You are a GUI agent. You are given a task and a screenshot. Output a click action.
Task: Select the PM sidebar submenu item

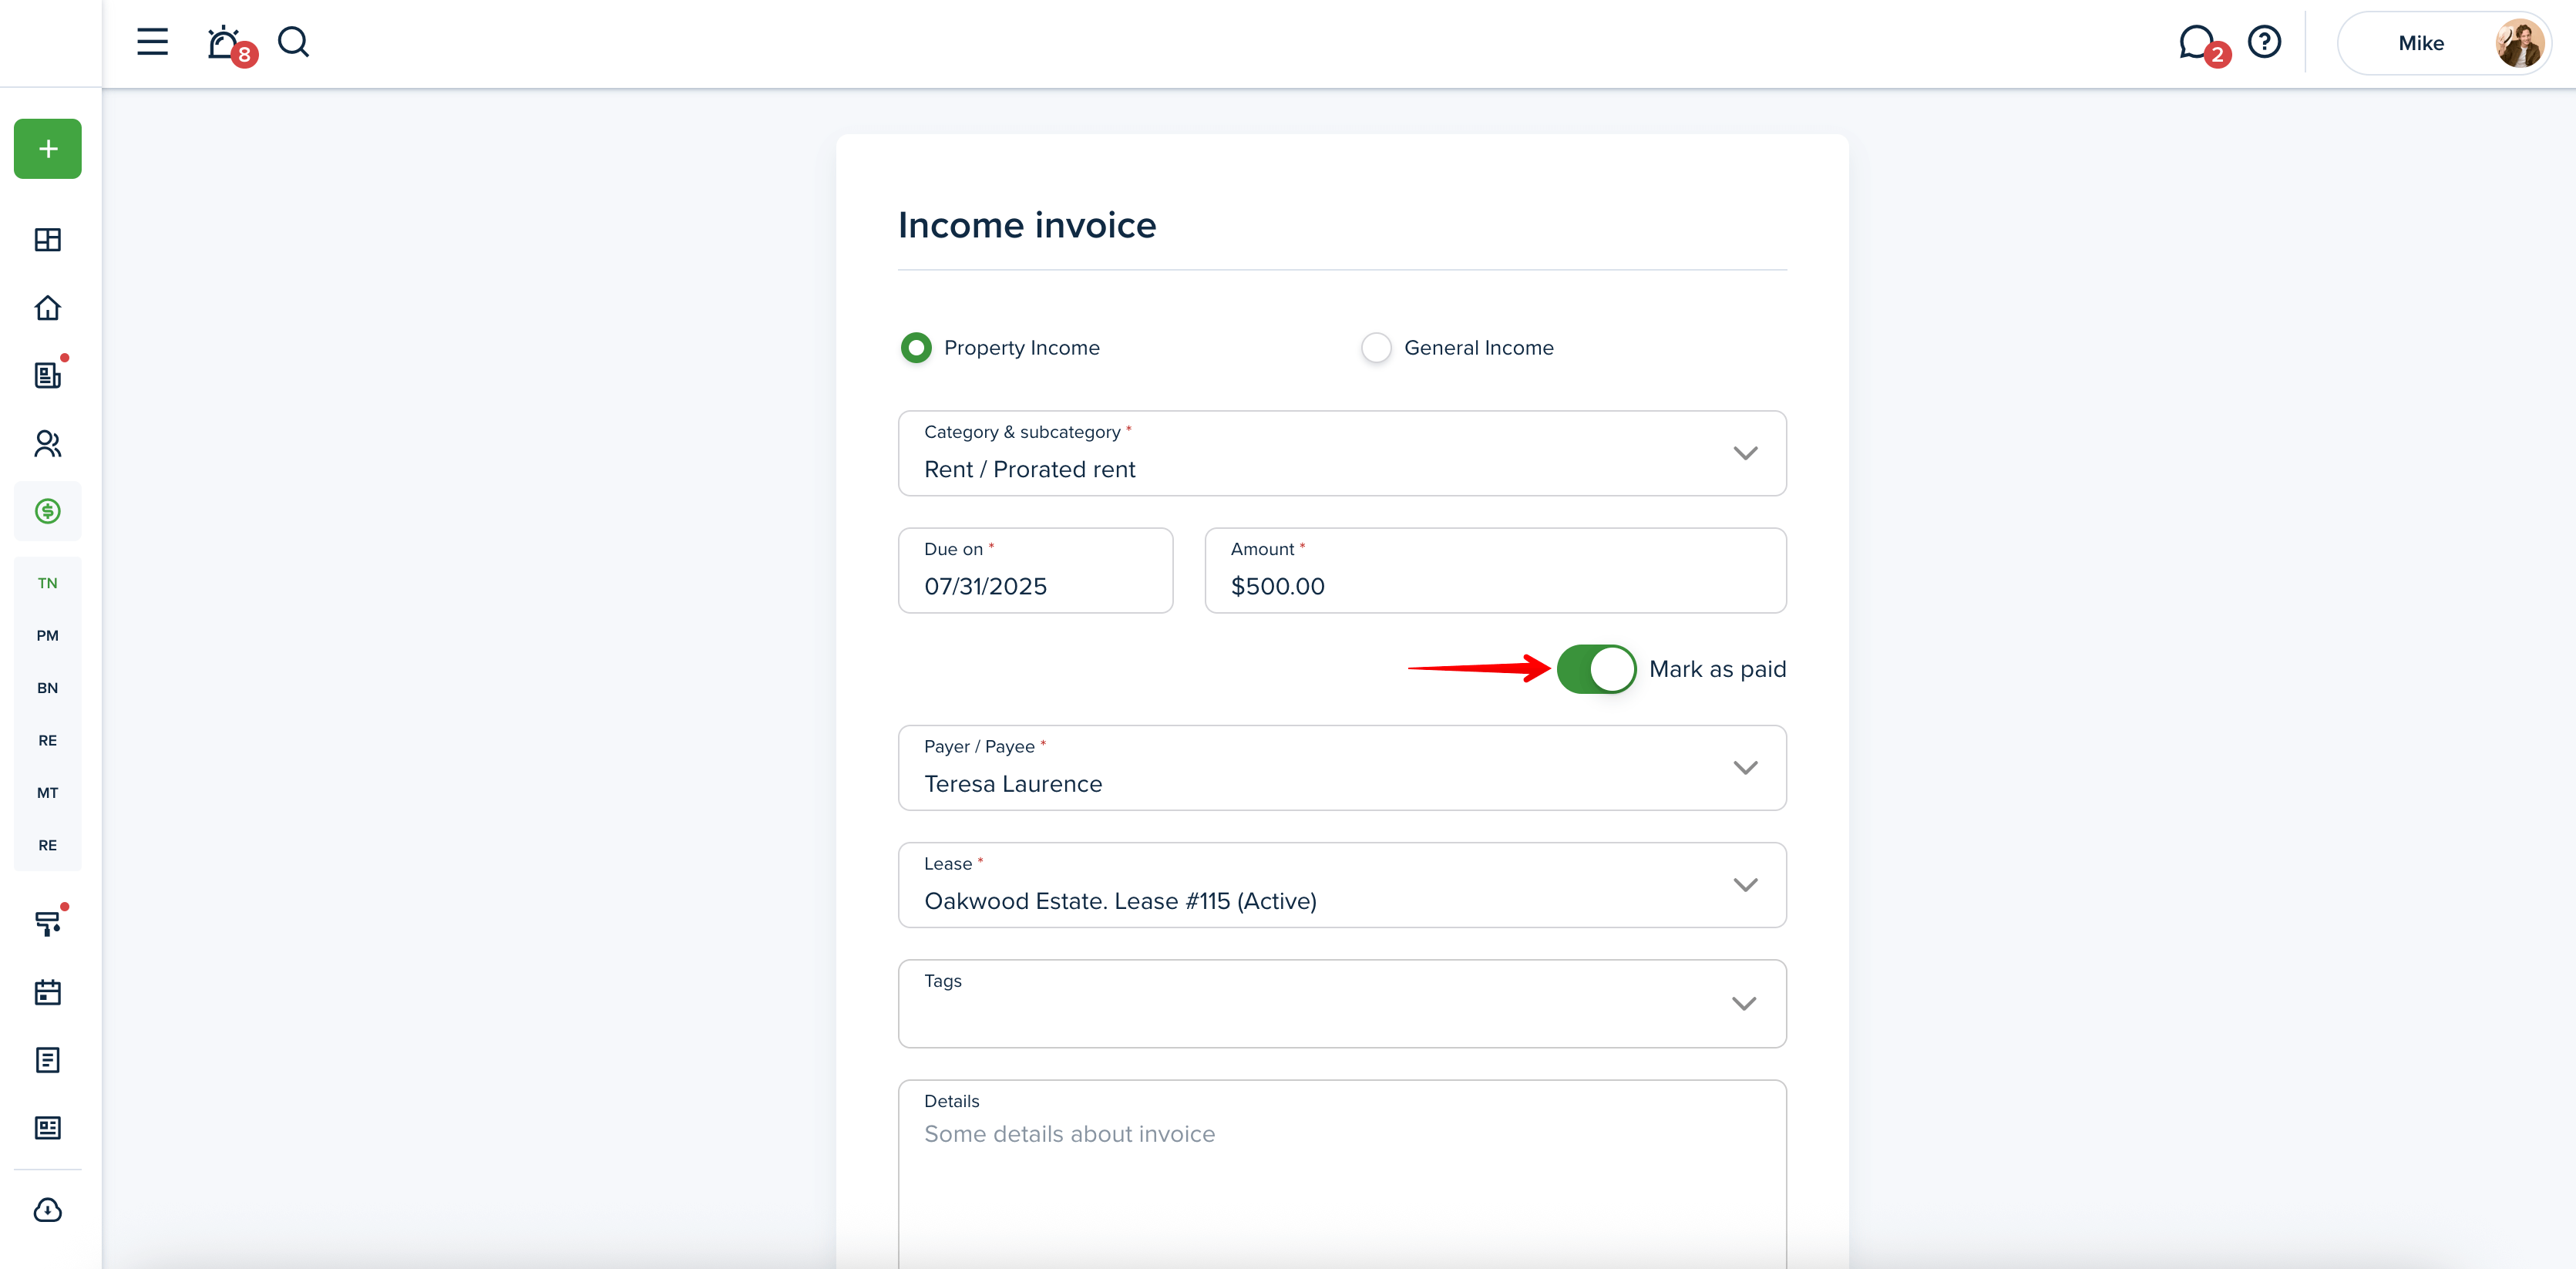tap(48, 636)
